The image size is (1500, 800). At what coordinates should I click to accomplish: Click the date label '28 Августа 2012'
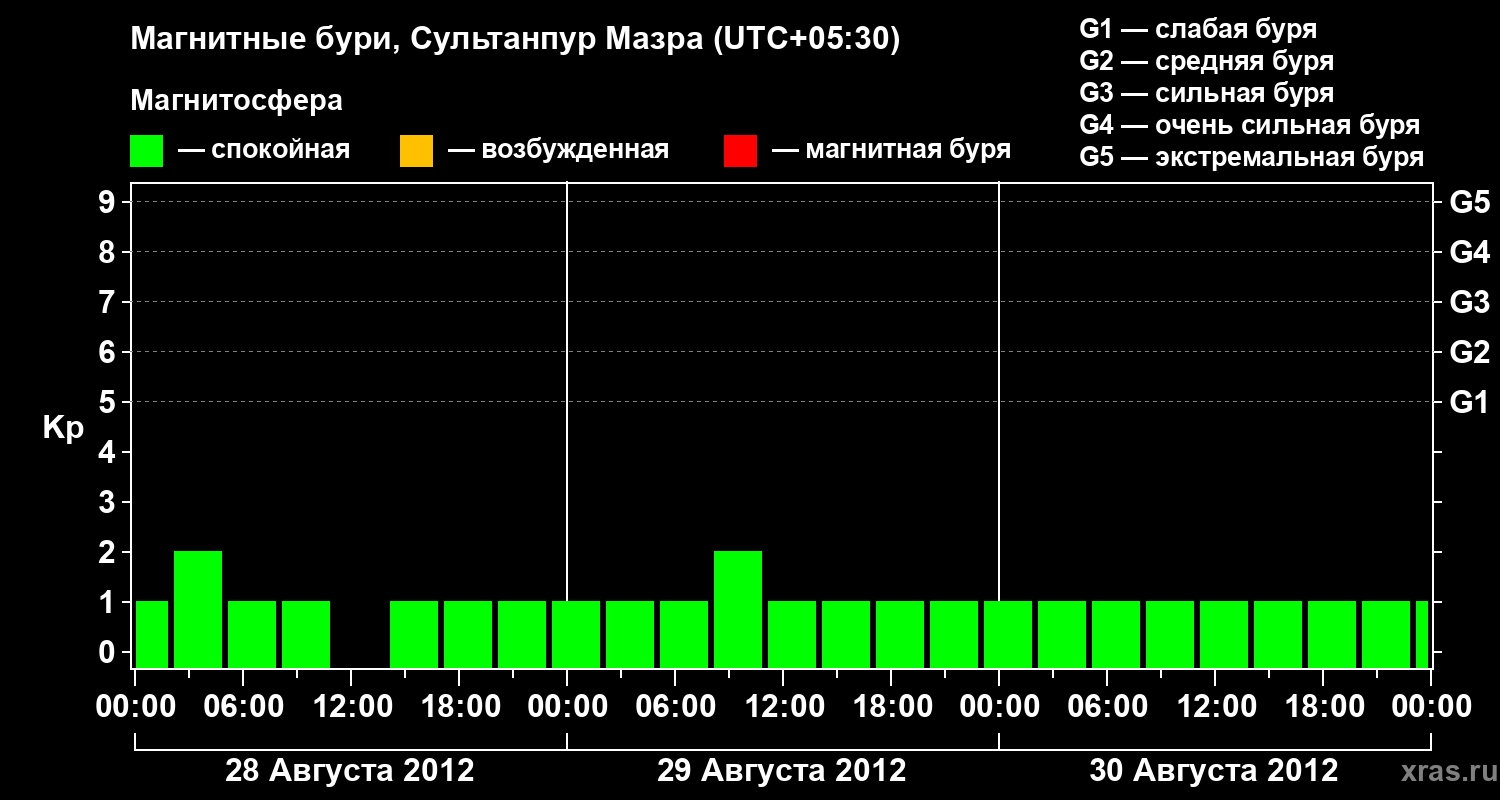click(x=350, y=771)
